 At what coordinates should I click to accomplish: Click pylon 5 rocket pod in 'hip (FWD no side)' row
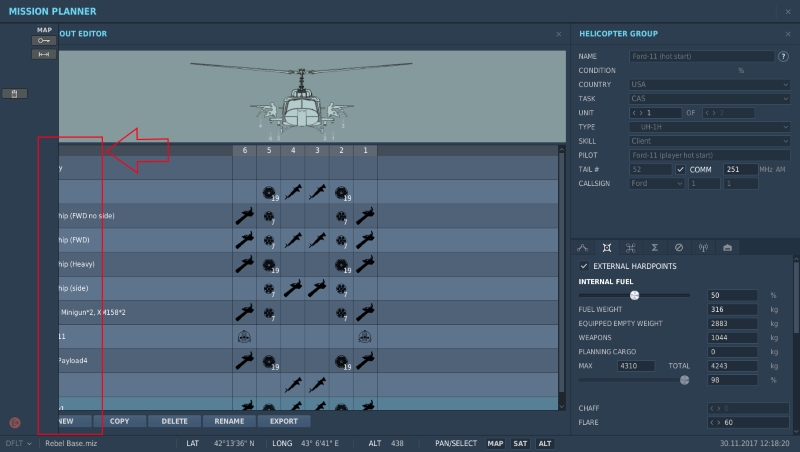point(269,217)
